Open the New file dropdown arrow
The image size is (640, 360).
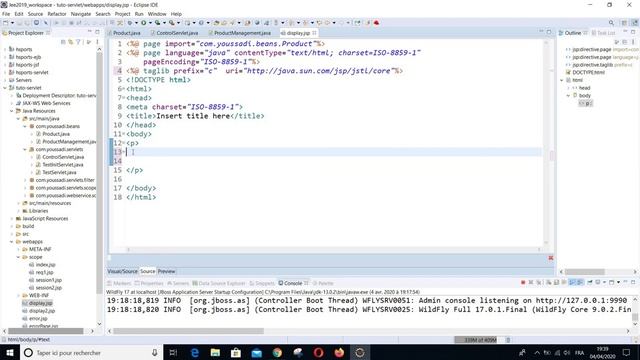(x=12, y=23)
